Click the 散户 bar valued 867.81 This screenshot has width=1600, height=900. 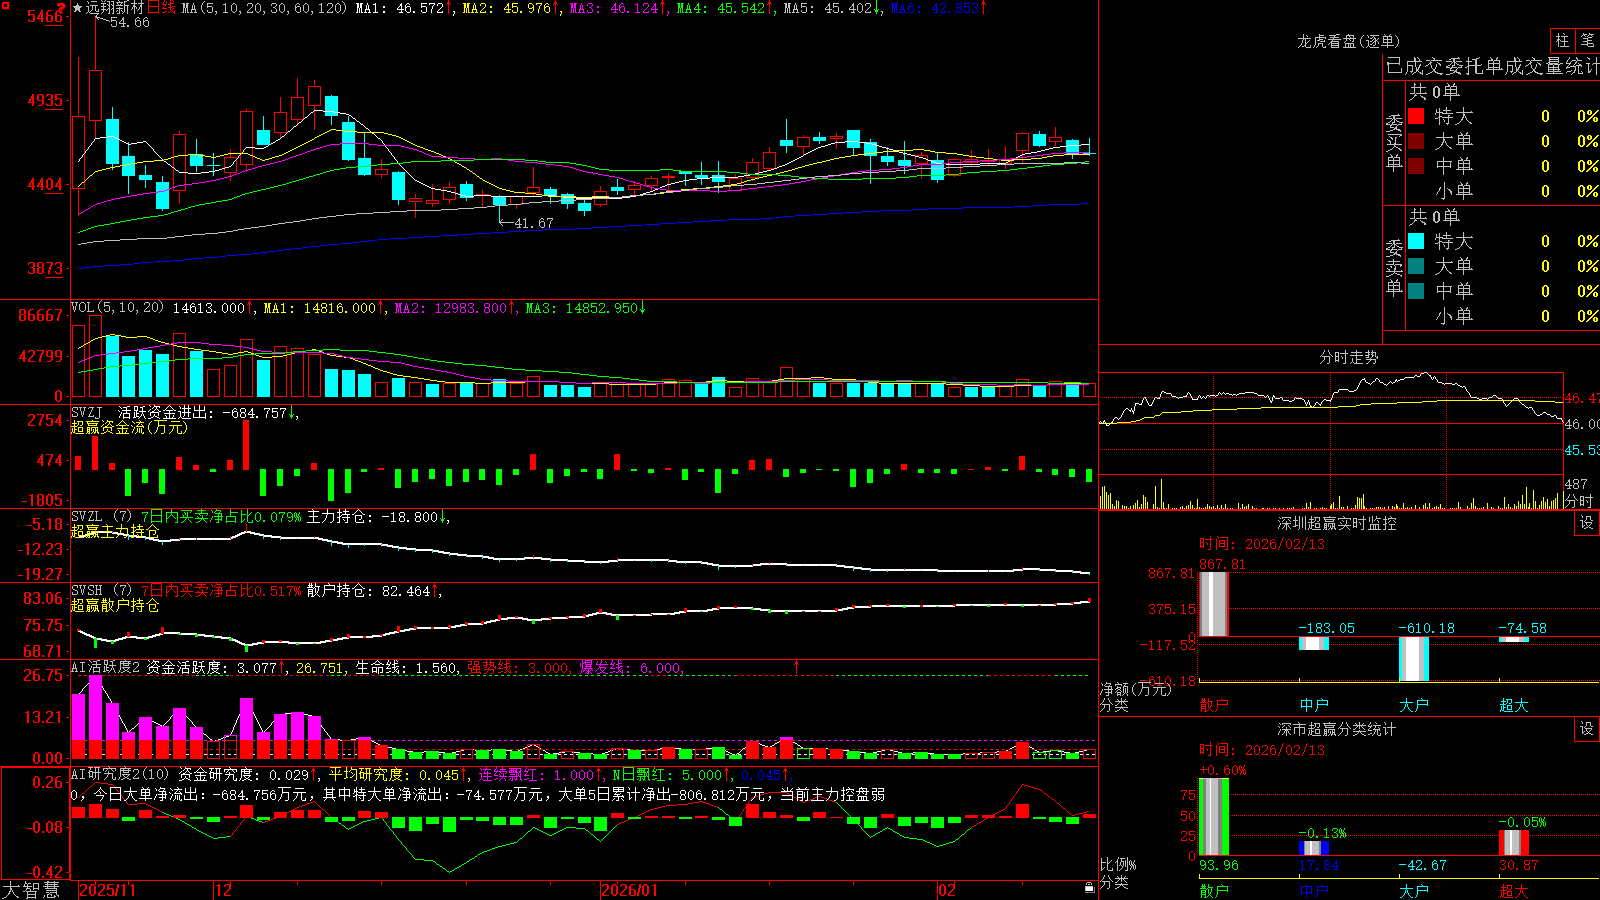click(1214, 604)
